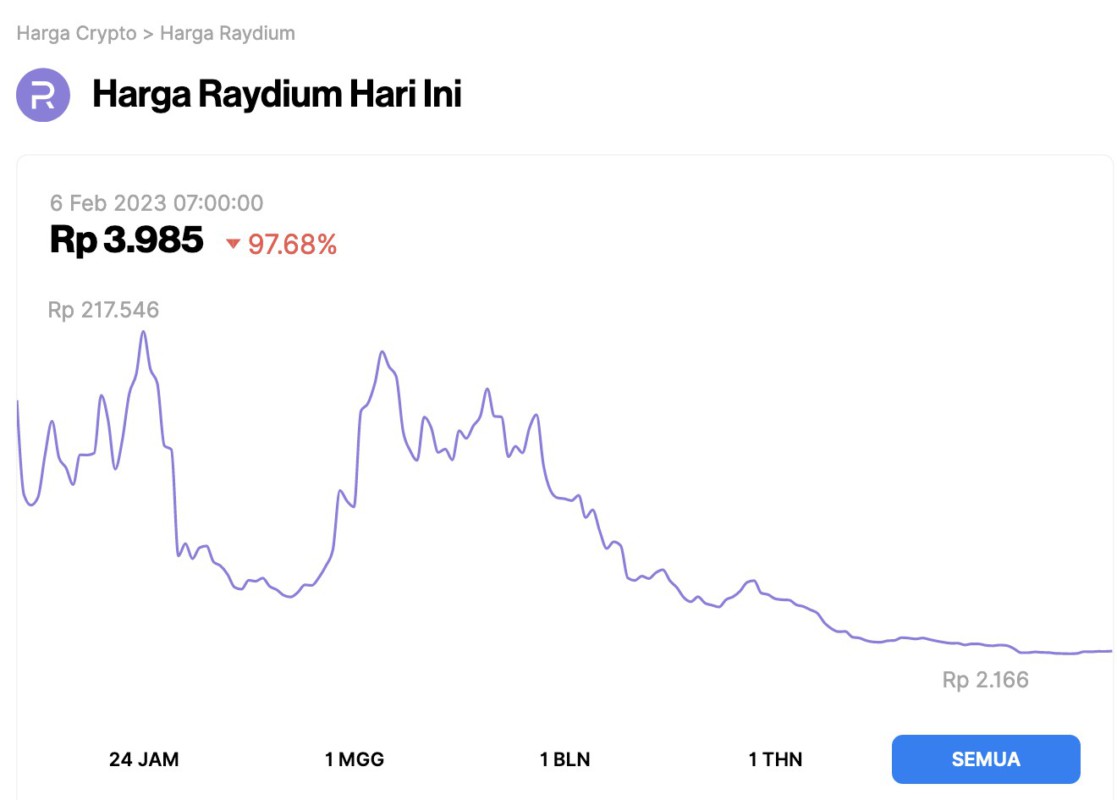Click the highest peak of the price chart
Viewport: 1117px width, 800px height.
pyautogui.click(x=144, y=333)
